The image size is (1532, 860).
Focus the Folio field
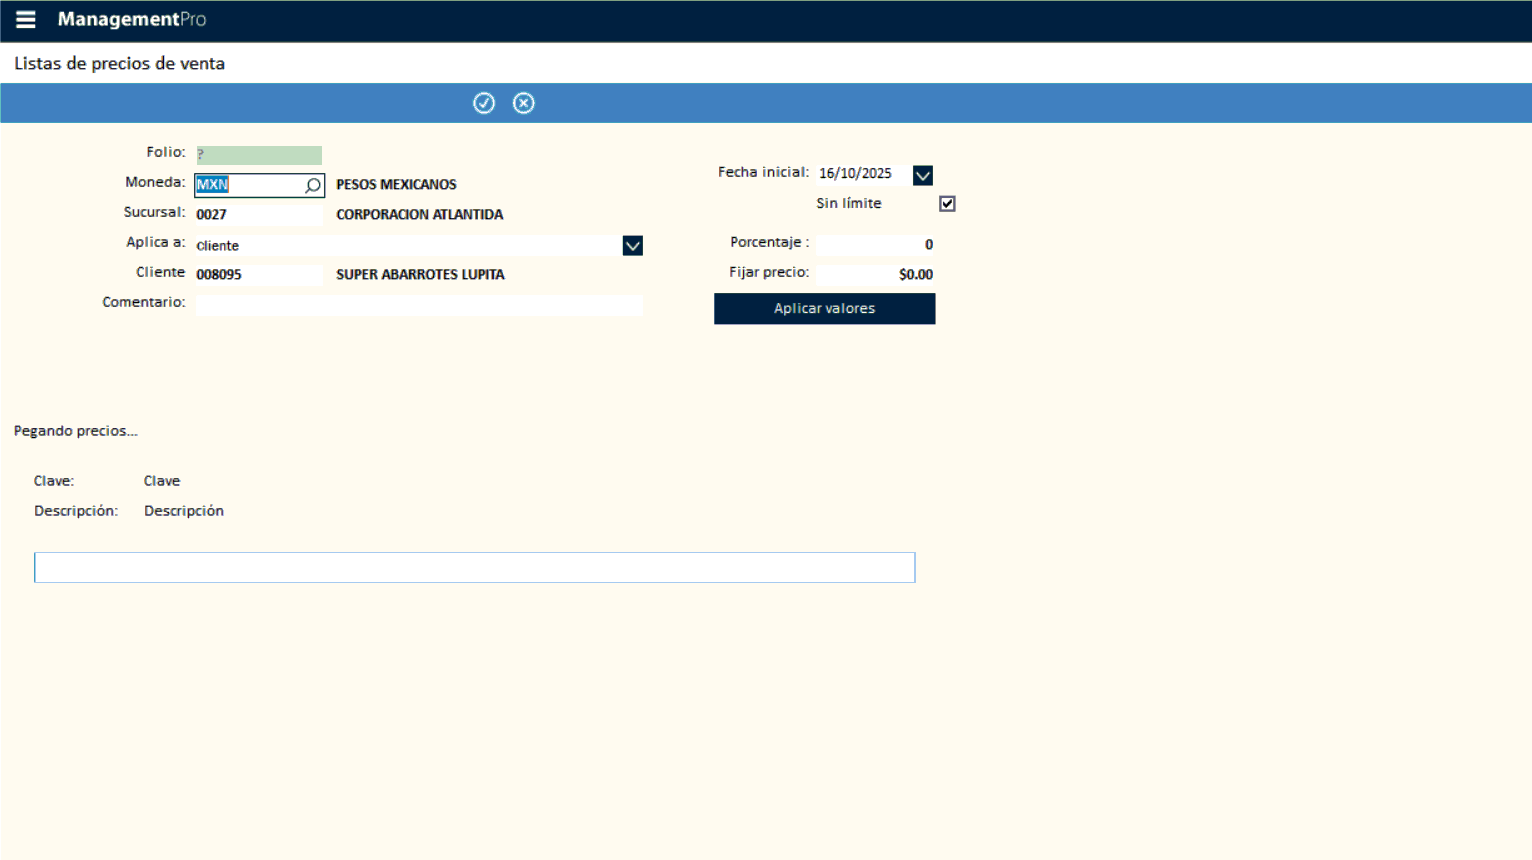point(259,154)
